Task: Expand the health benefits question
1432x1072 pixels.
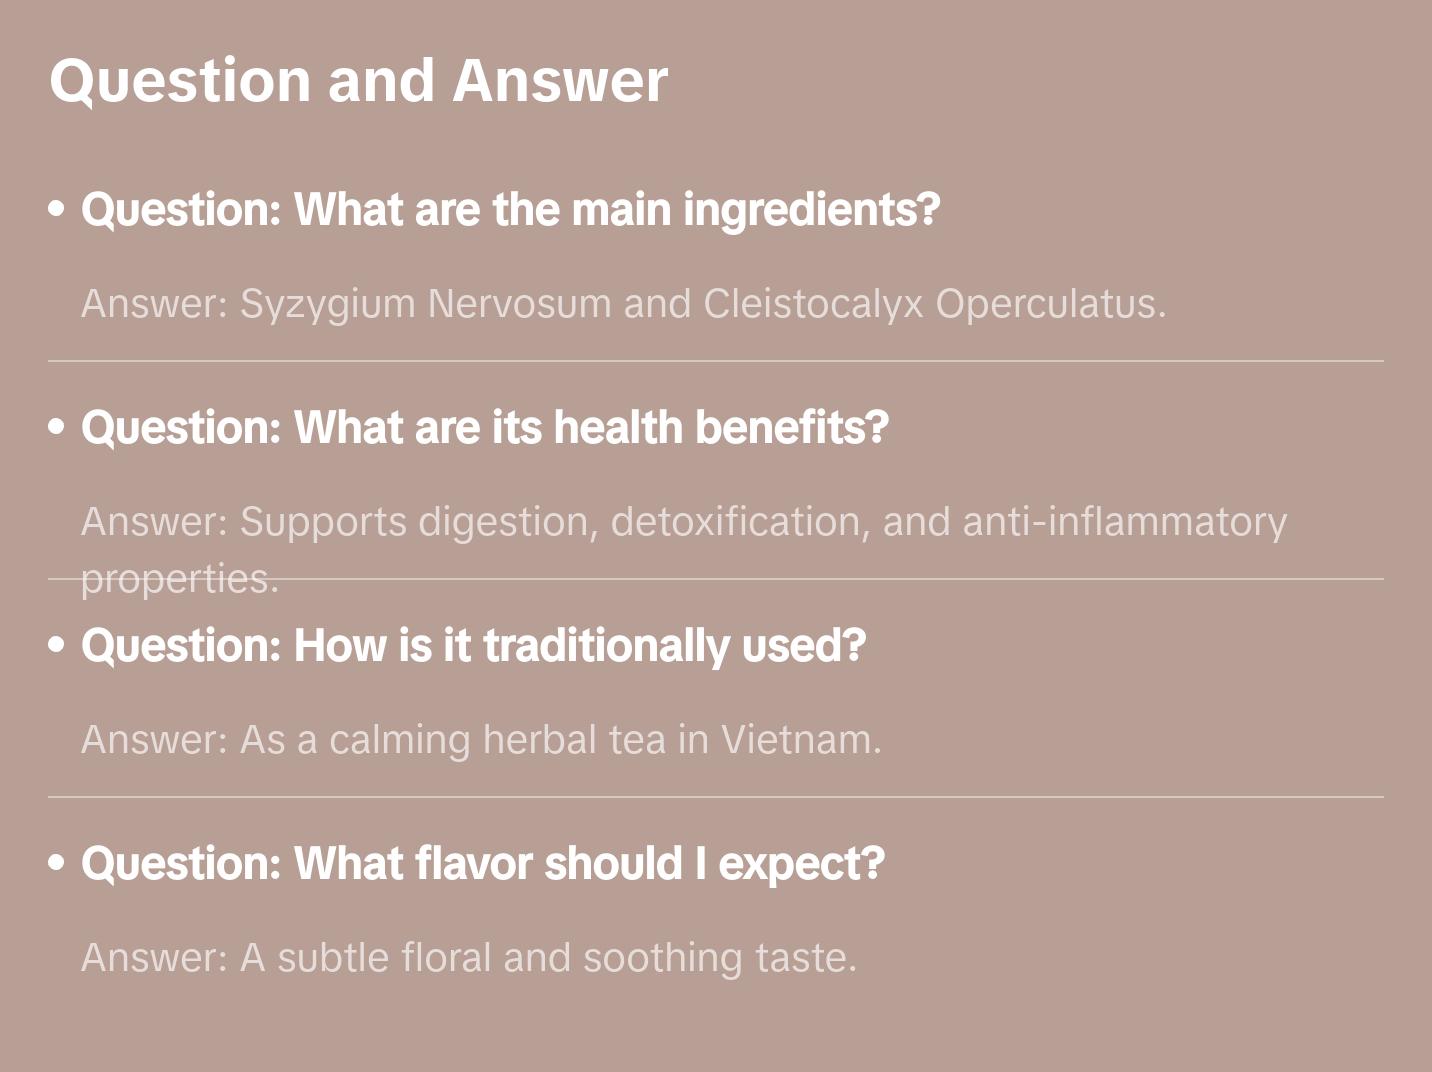Action: 484,427
